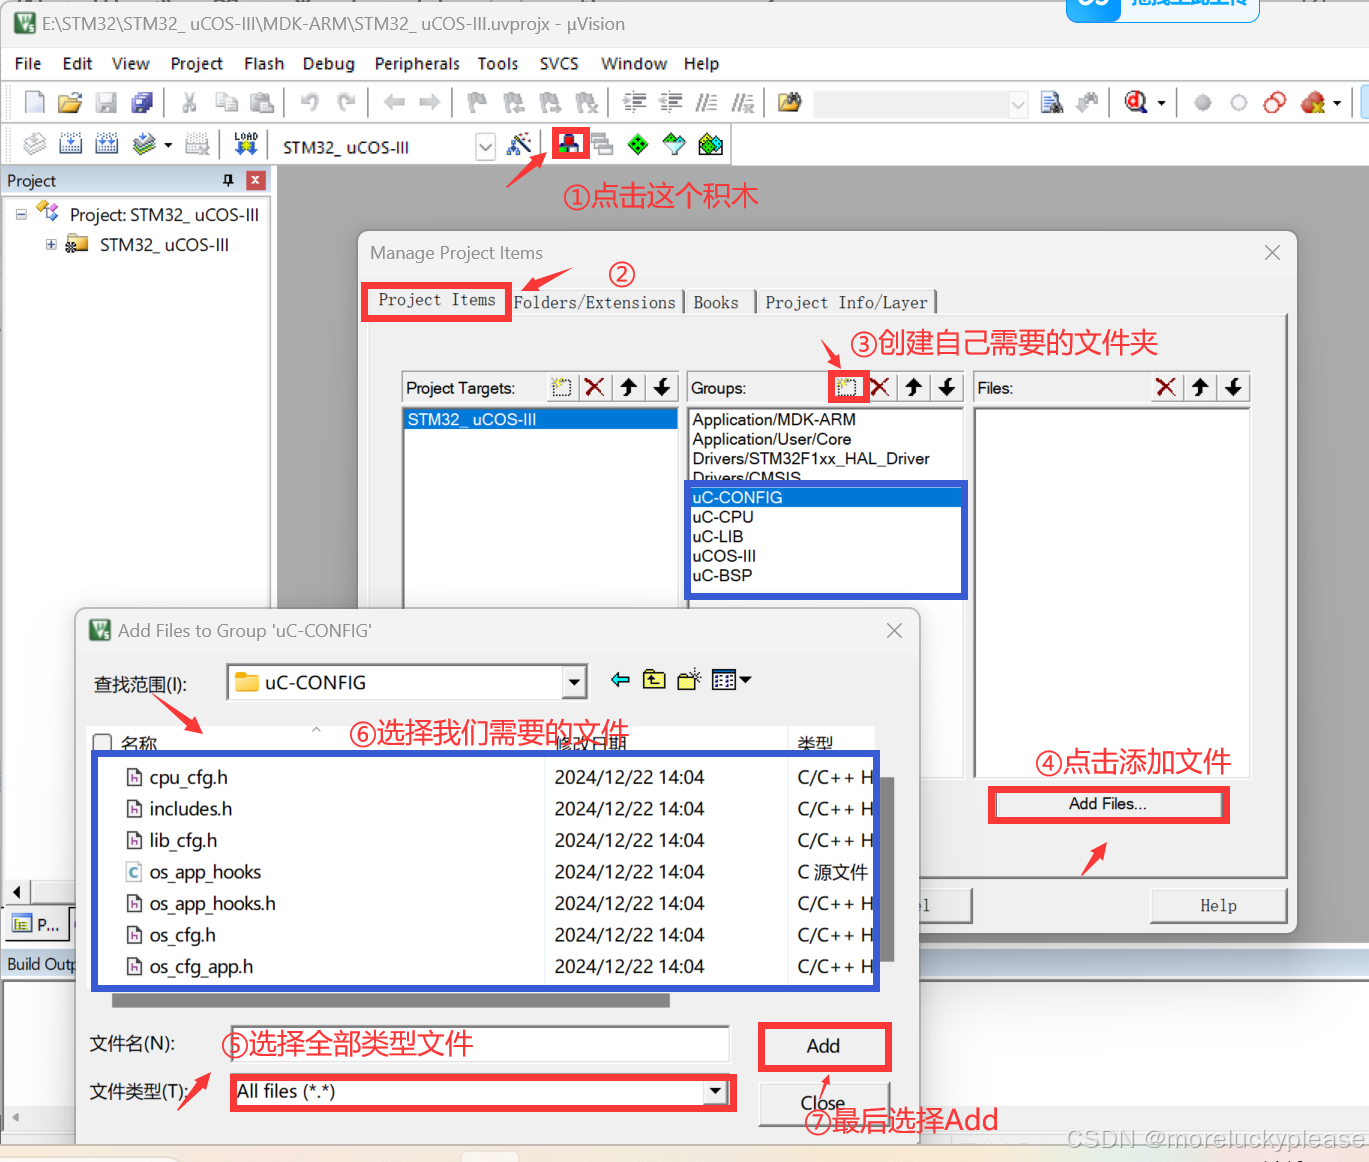Download to flash with LOAD icon
The width and height of the screenshot is (1369, 1162).
[x=246, y=144]
